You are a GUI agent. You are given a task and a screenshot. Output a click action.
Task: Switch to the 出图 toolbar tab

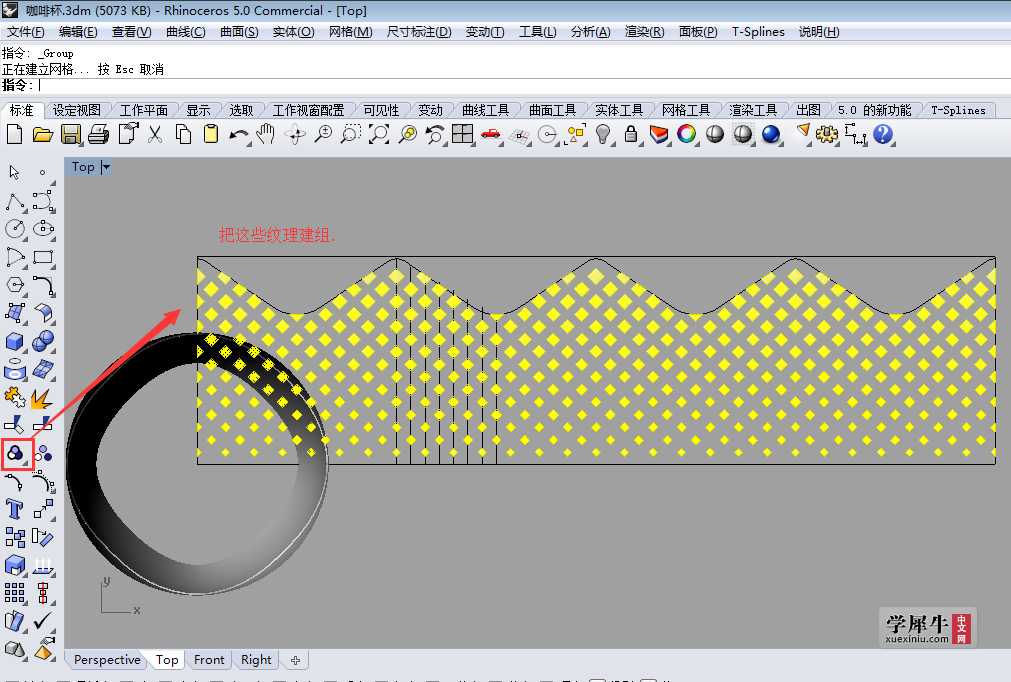(x=809, y=110)
